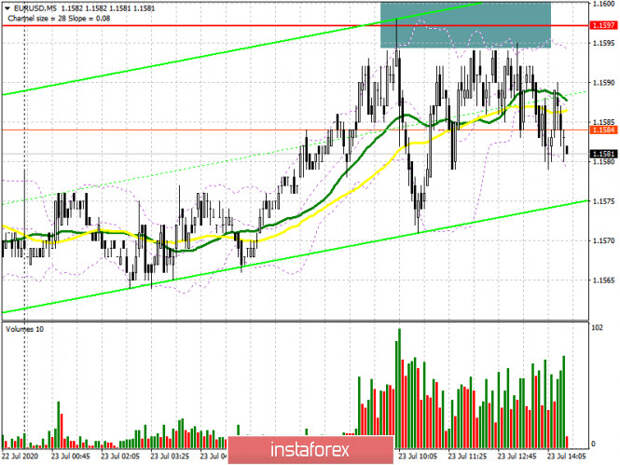This screenshot has height=465, width=620.
Task: Click the volume scale maximum value 102
Action: 597,328
